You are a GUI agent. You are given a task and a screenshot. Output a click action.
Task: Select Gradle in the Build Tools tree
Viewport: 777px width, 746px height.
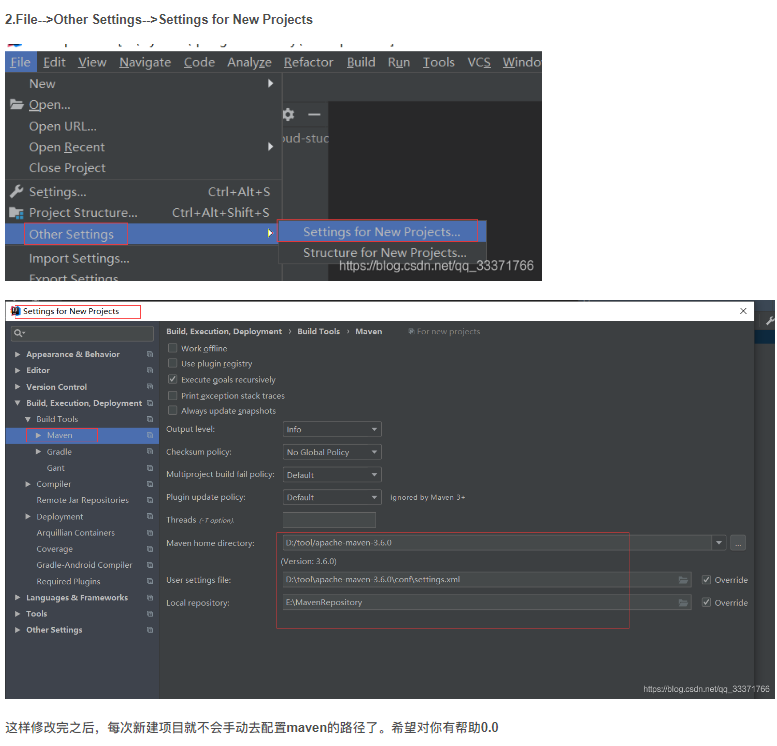59,452
